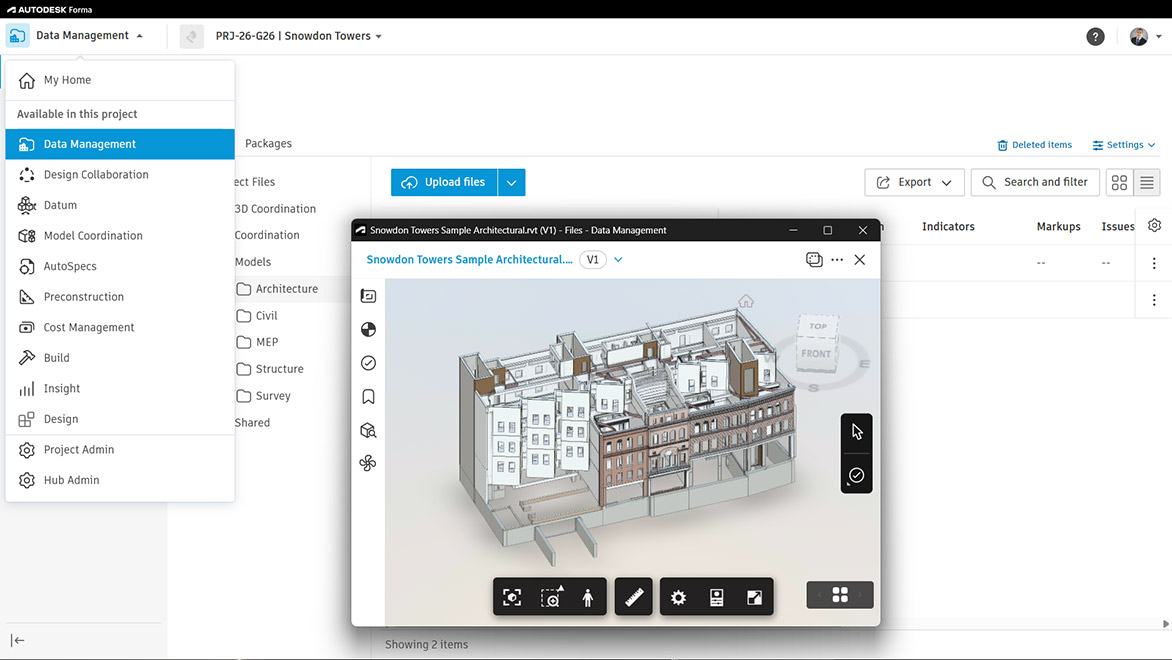The height and width of the screenshot is (660, 1172).
Task: Go to Model Coordination
Action: [x=120, y=235]
